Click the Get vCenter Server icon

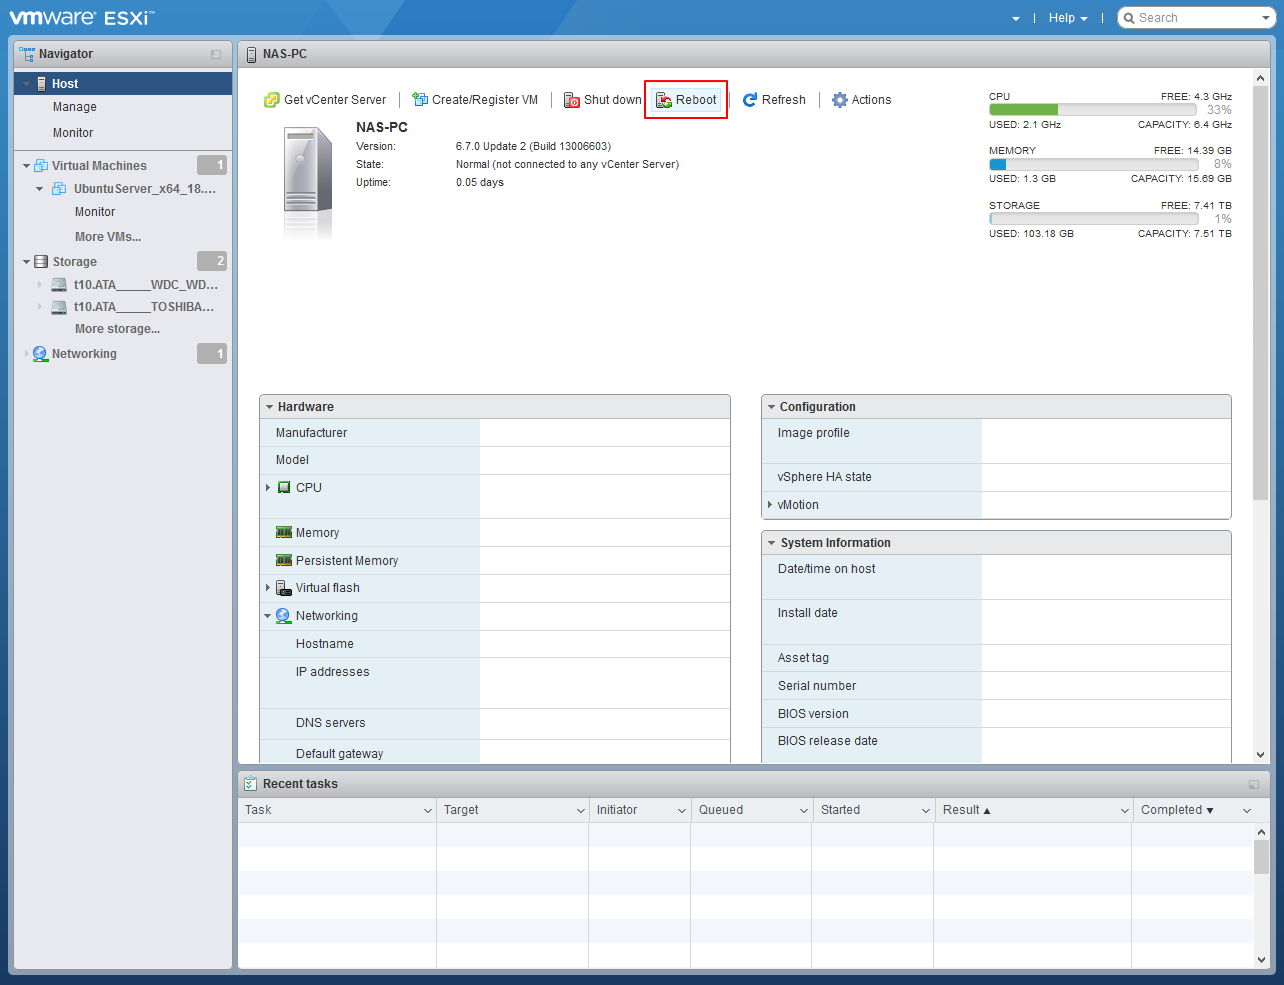pos(271,100)
